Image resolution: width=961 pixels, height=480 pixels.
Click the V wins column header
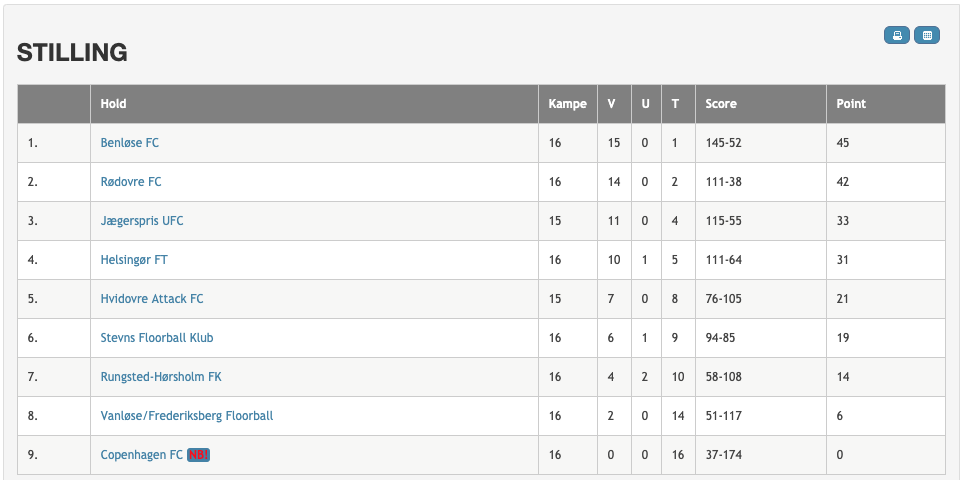tap(611, 104)
